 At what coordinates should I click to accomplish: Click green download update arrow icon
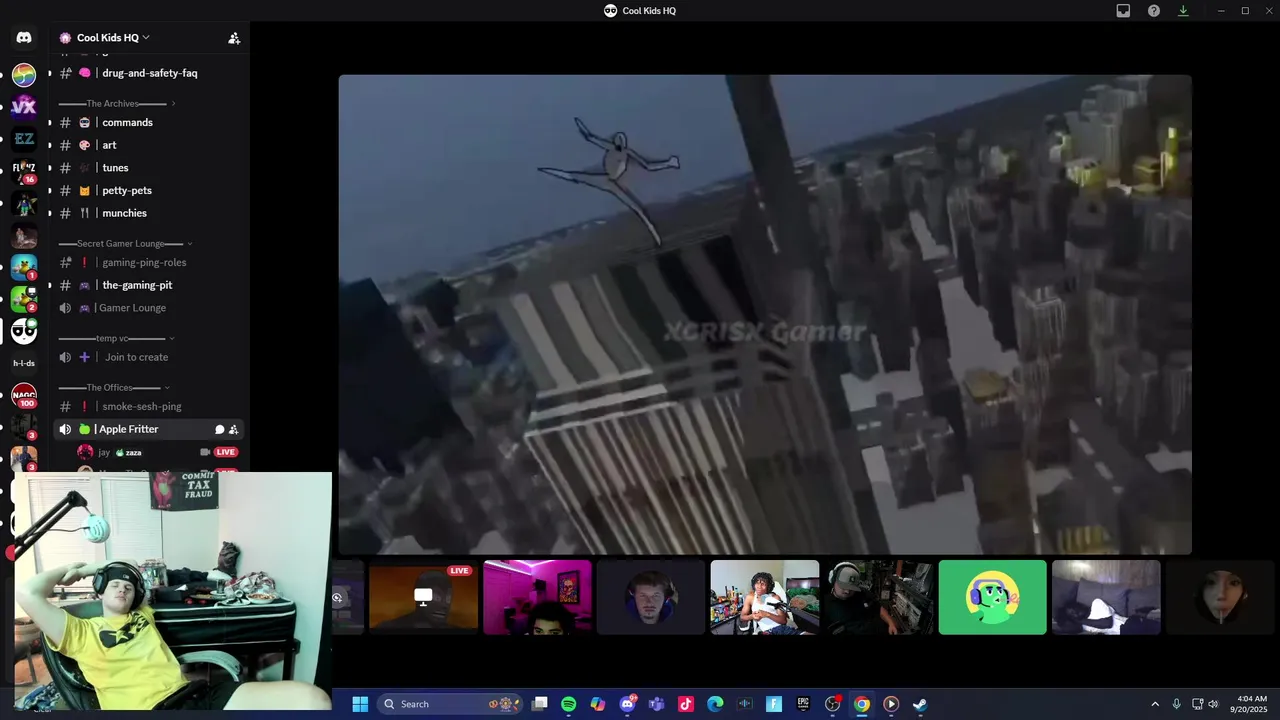(x=1183, y=11)
